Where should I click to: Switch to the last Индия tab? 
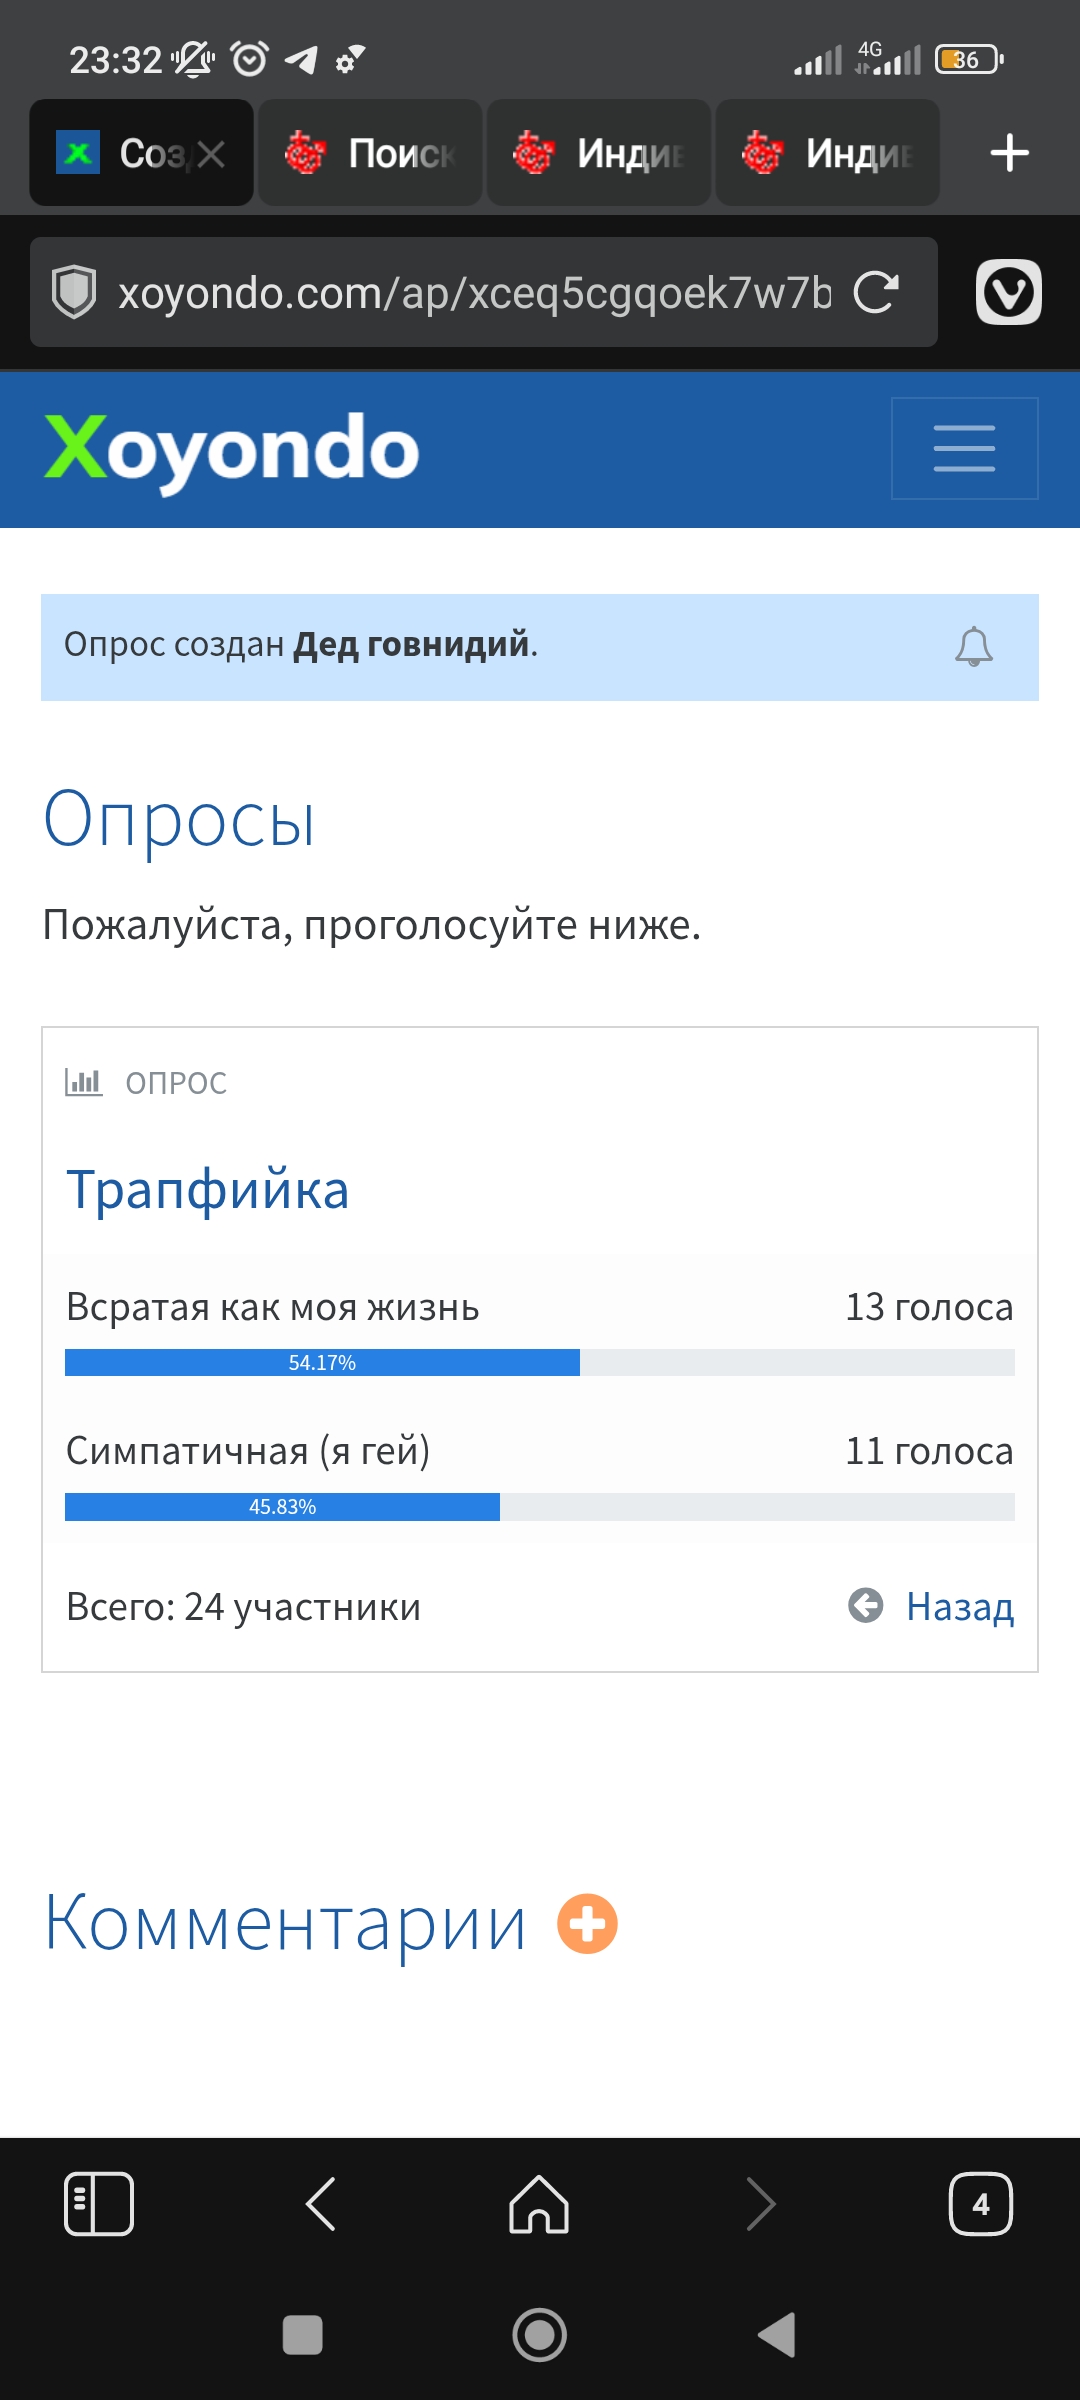click(827, 153)
